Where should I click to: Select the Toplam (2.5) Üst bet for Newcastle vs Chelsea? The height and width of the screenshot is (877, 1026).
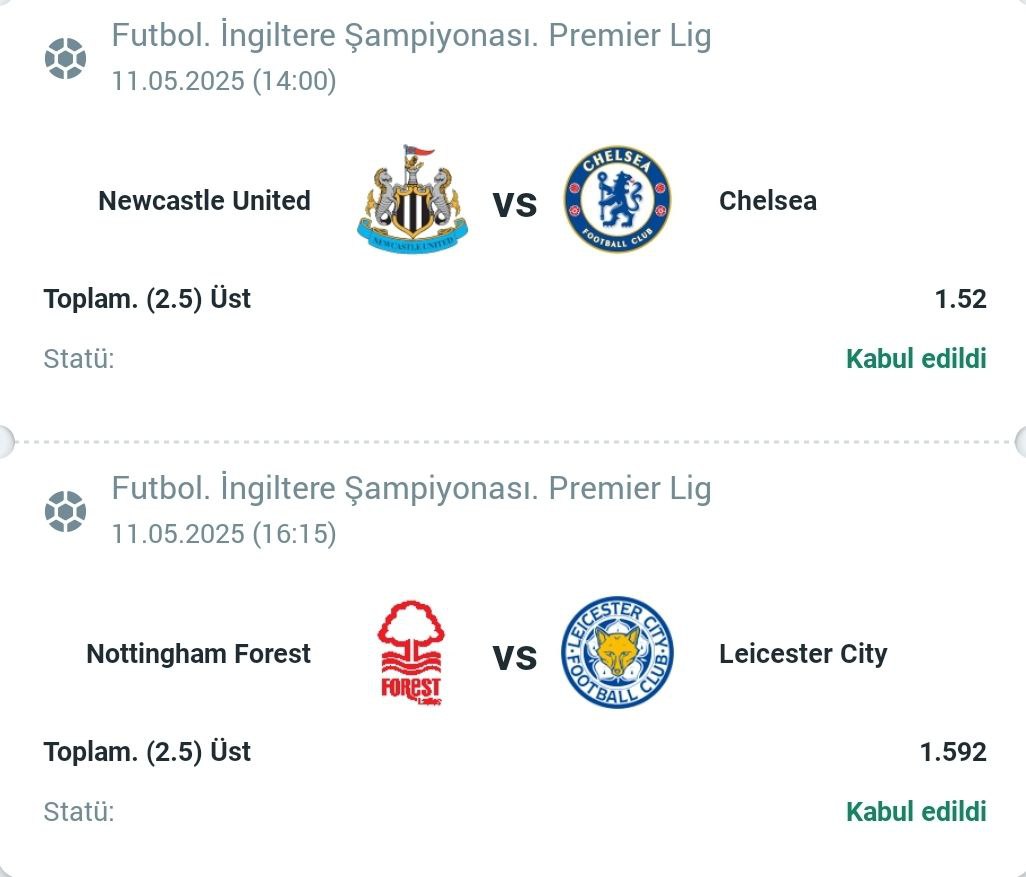click(147, 299)
